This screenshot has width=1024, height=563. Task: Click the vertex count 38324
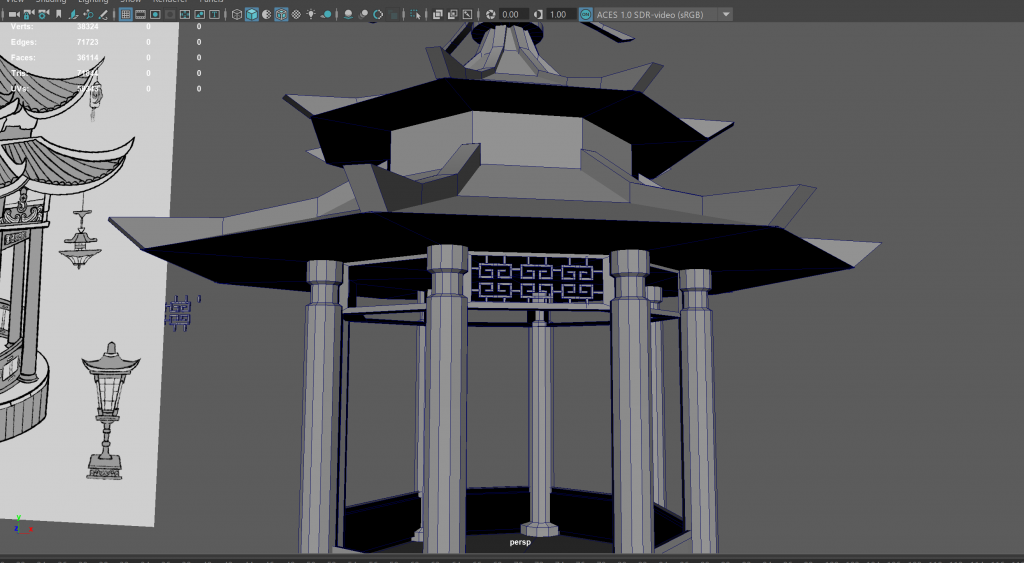pyautogui.click(x=88, y=27)
